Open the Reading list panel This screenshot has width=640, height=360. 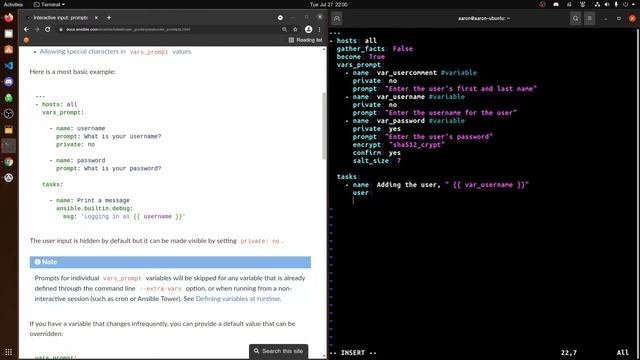305,40
